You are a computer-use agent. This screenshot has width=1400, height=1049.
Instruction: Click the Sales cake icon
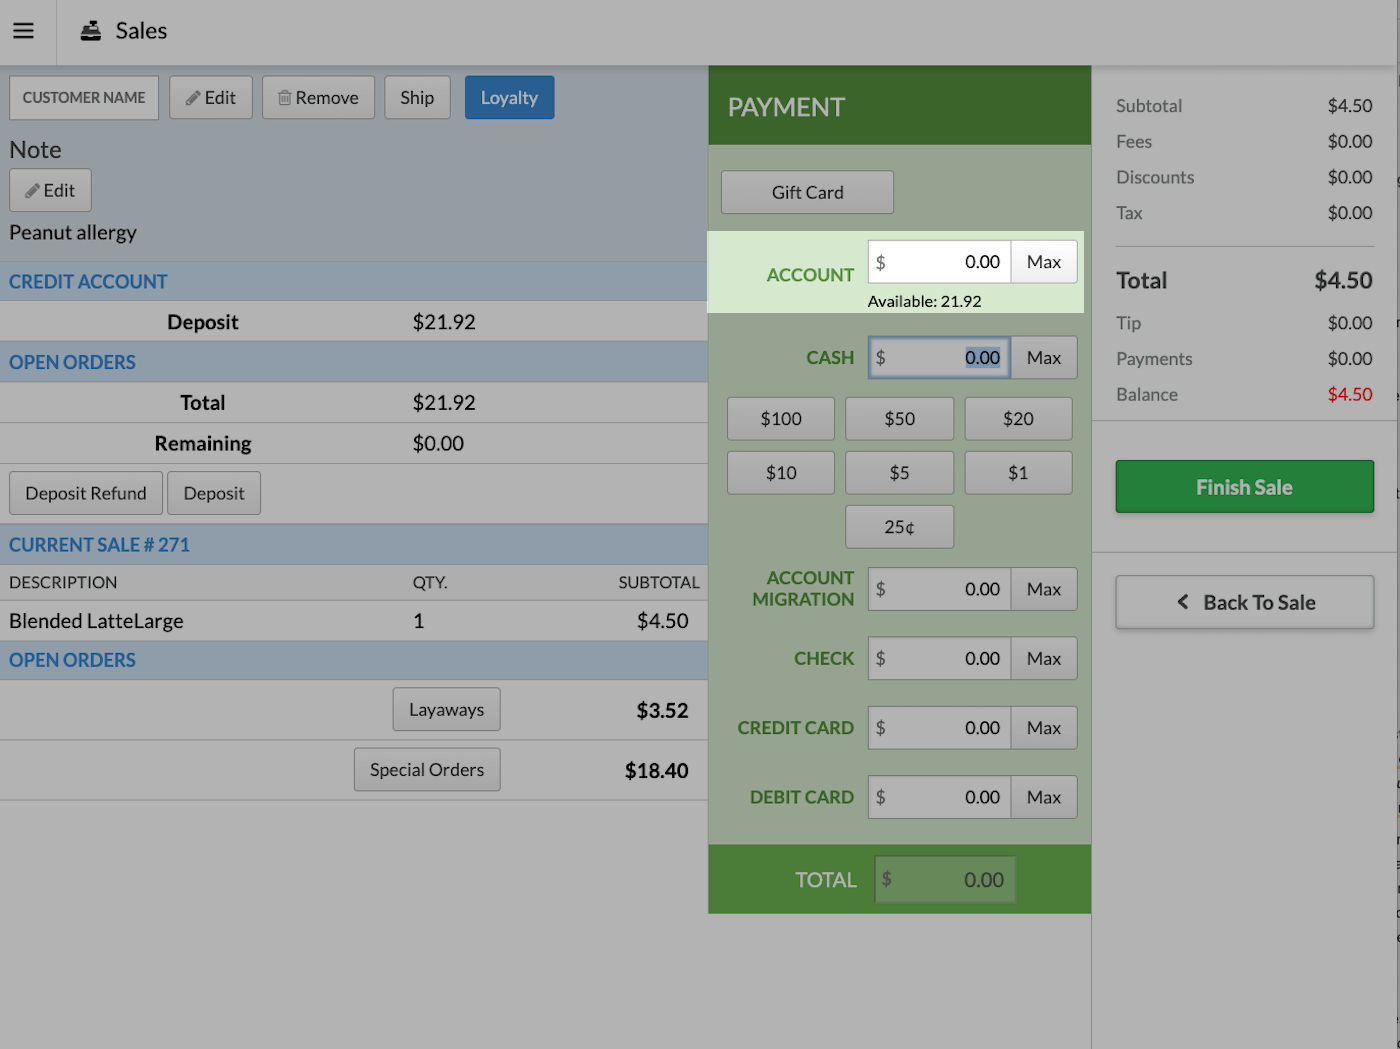[89, 30]
